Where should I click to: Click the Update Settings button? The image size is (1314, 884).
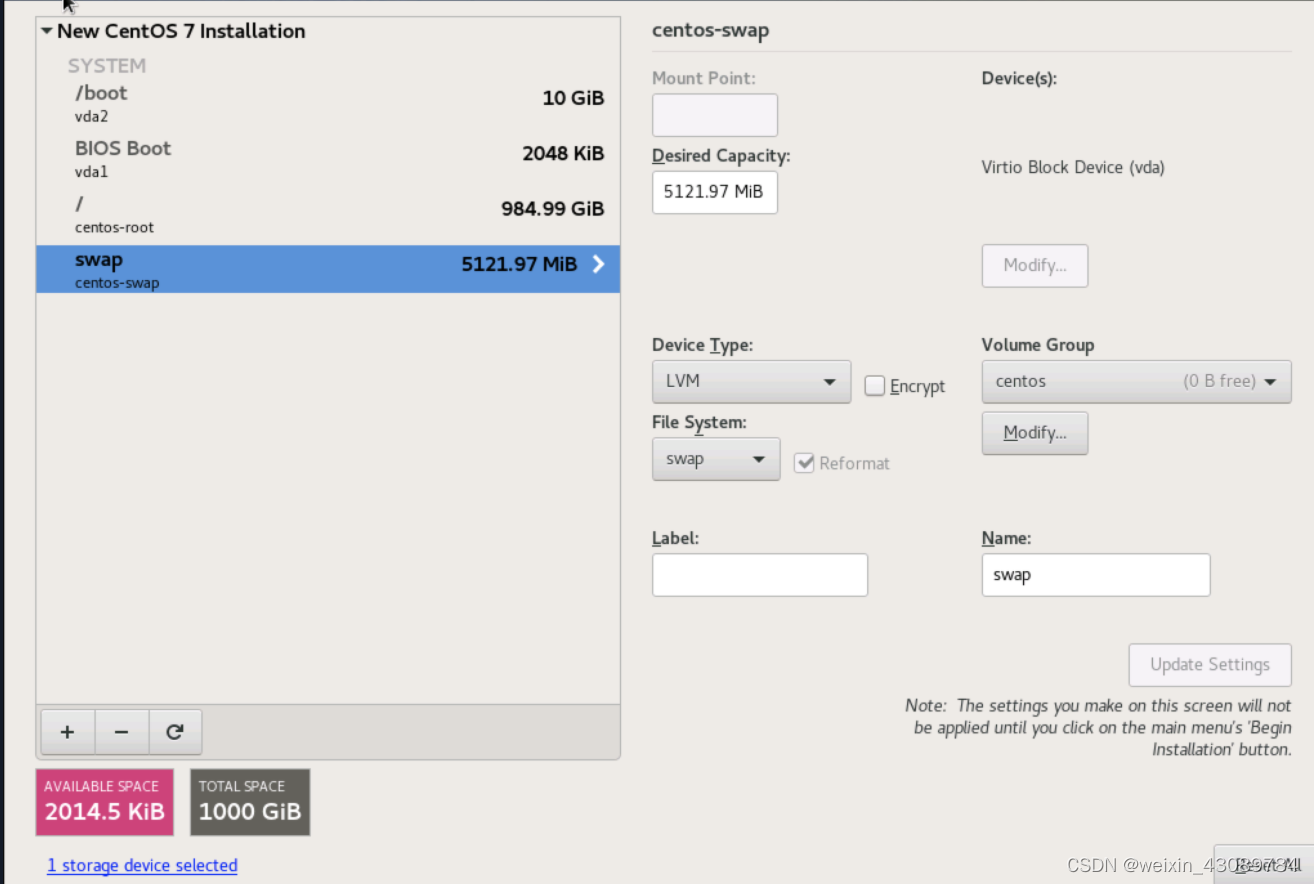pos(1209,664)
